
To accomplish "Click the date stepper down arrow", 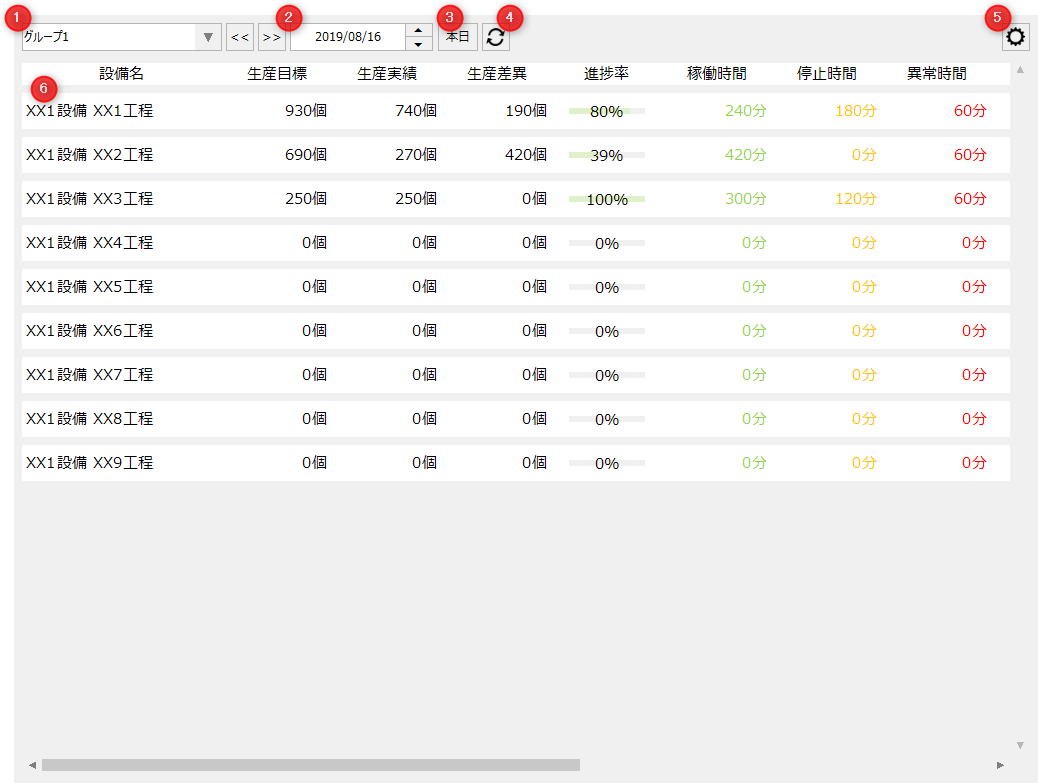I will click(418, 42).
